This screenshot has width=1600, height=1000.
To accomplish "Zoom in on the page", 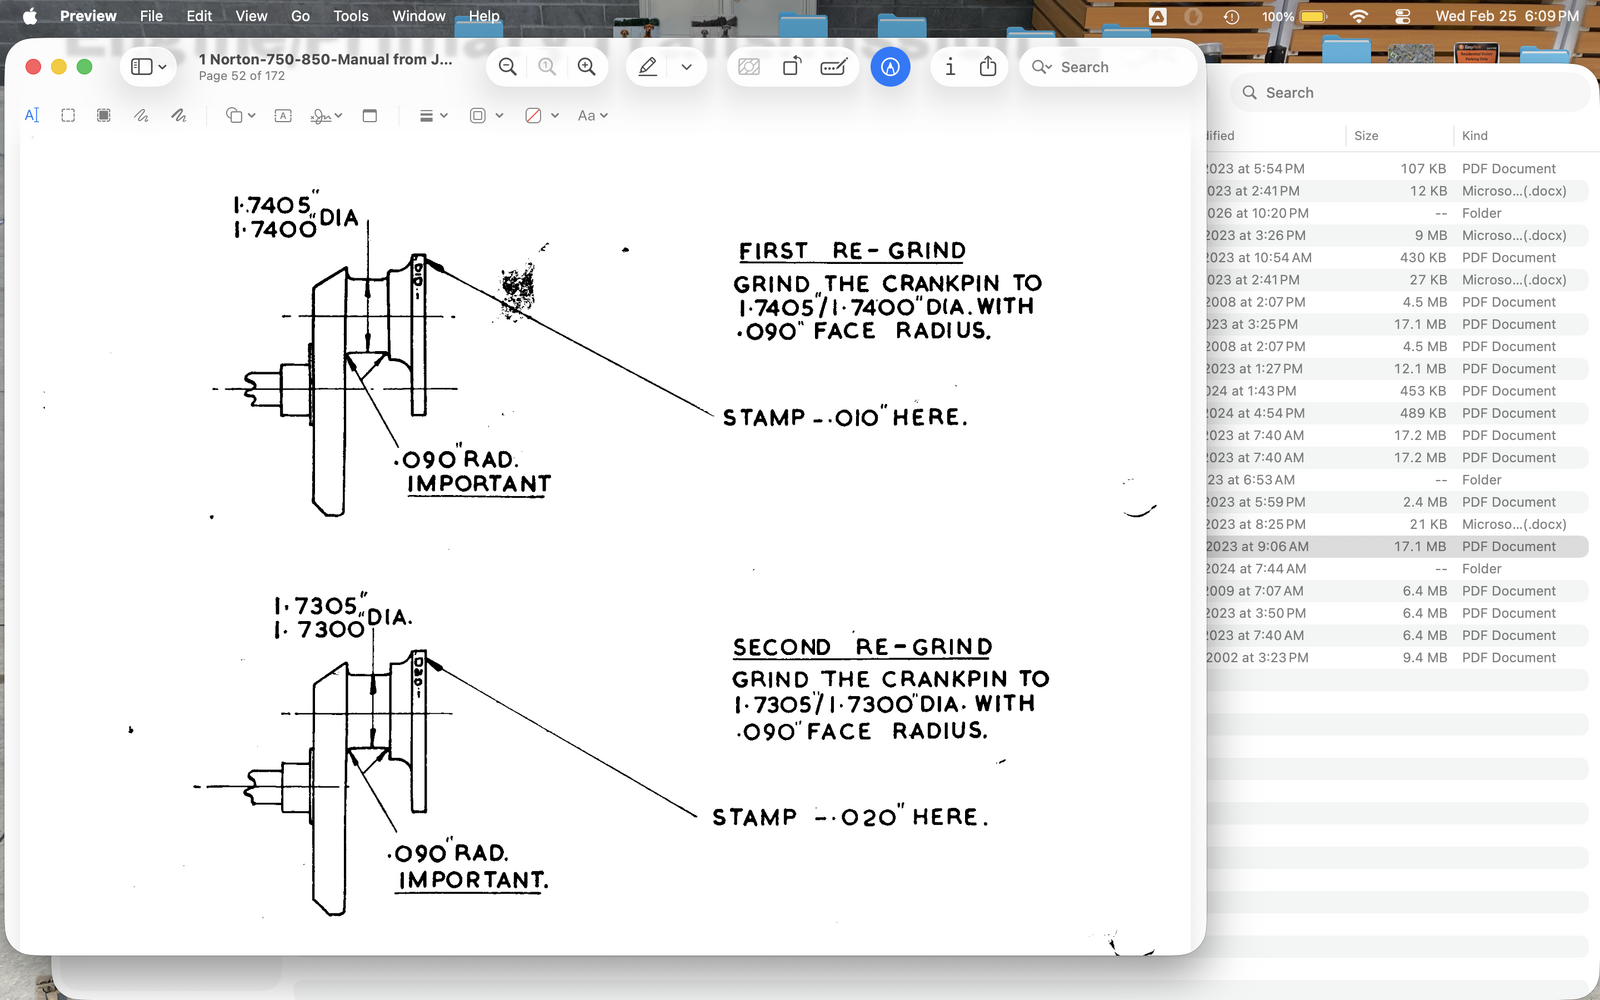I will 587,66.
